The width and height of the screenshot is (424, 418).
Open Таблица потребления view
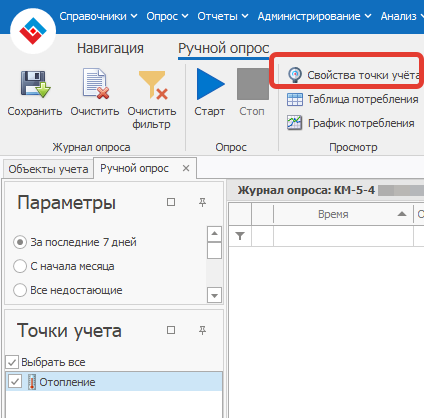pos(352,99)
